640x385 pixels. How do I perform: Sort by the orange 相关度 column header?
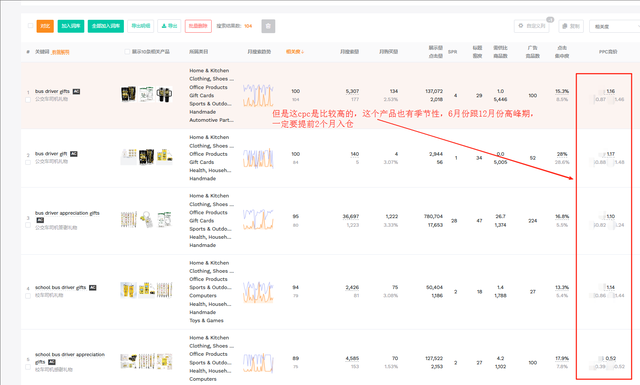[x=294, y=52]
